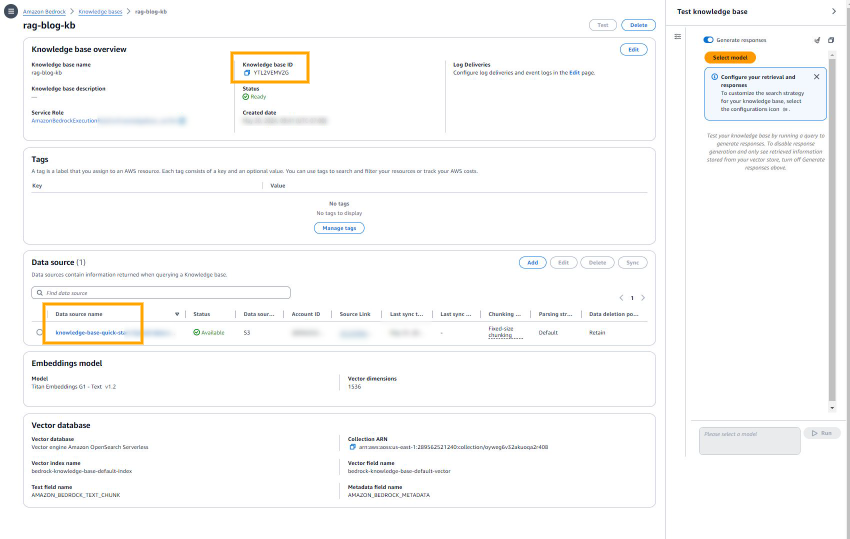This screenshot has width=850, height=539.
Task: Open the hamburger navigation menu
Action: 11,11
